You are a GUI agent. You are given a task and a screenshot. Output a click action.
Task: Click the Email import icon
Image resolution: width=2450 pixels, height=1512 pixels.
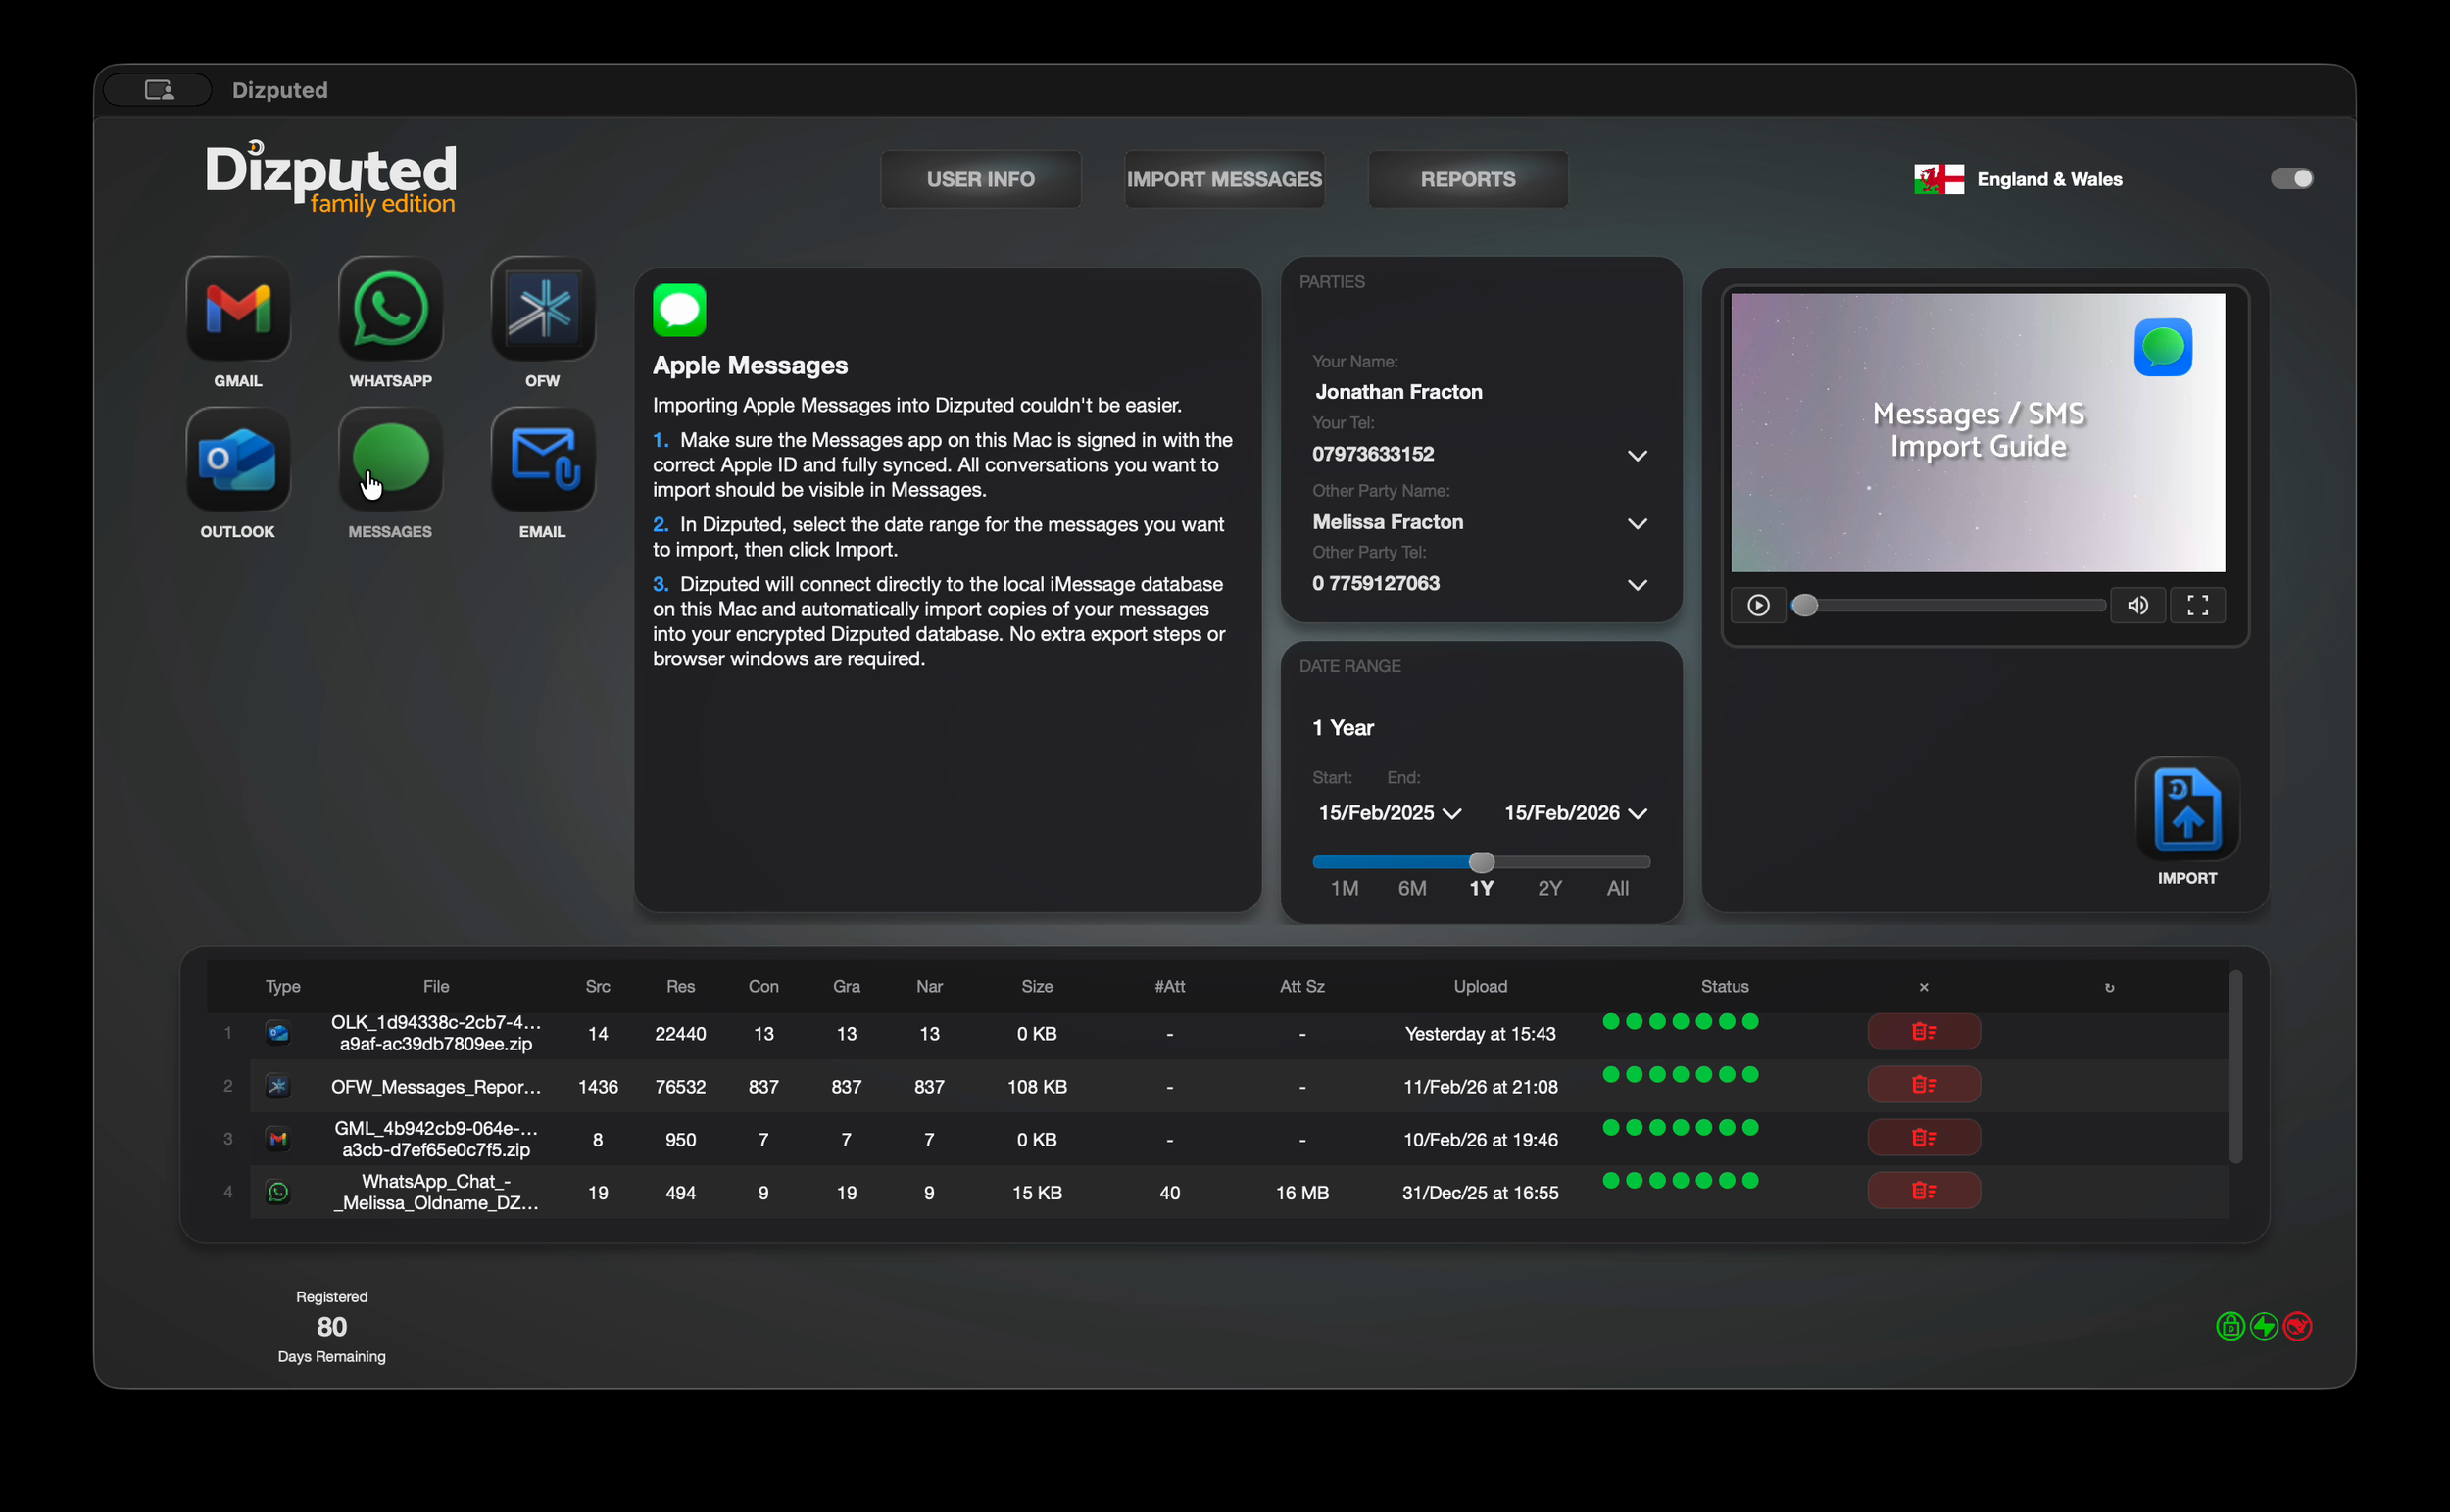click(x=542, y=459)
